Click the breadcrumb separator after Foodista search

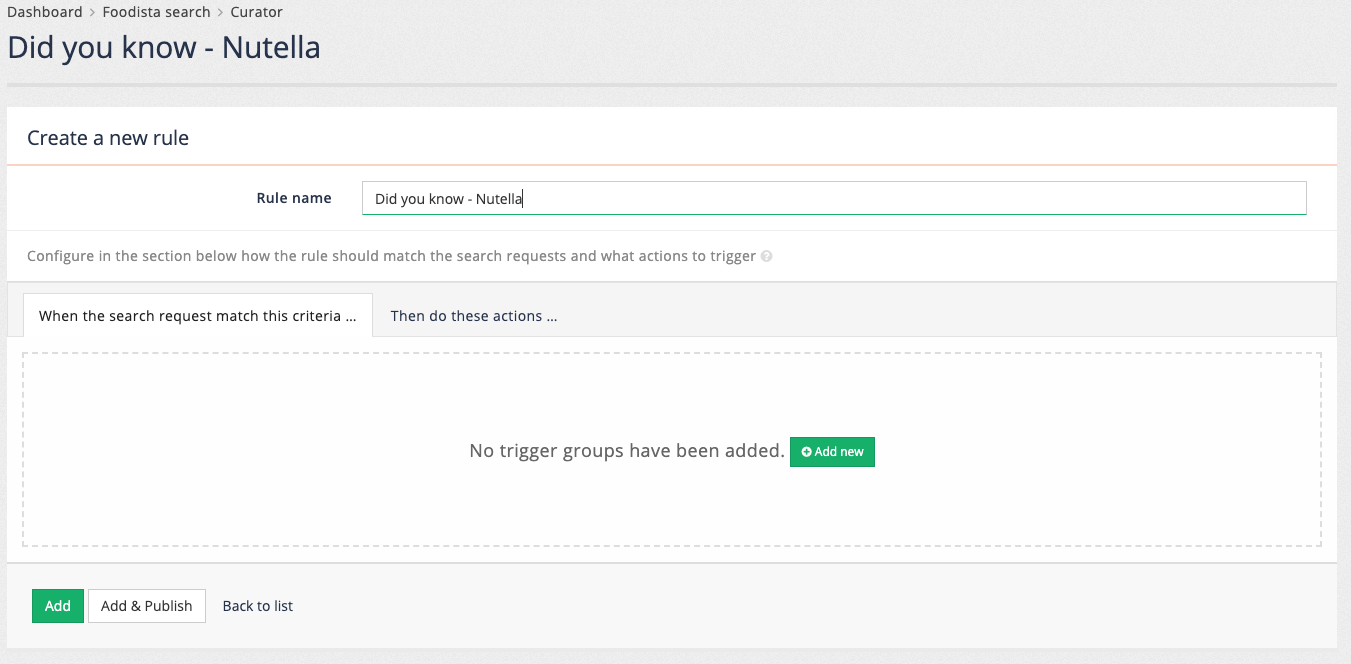click(x=221, y=11)
